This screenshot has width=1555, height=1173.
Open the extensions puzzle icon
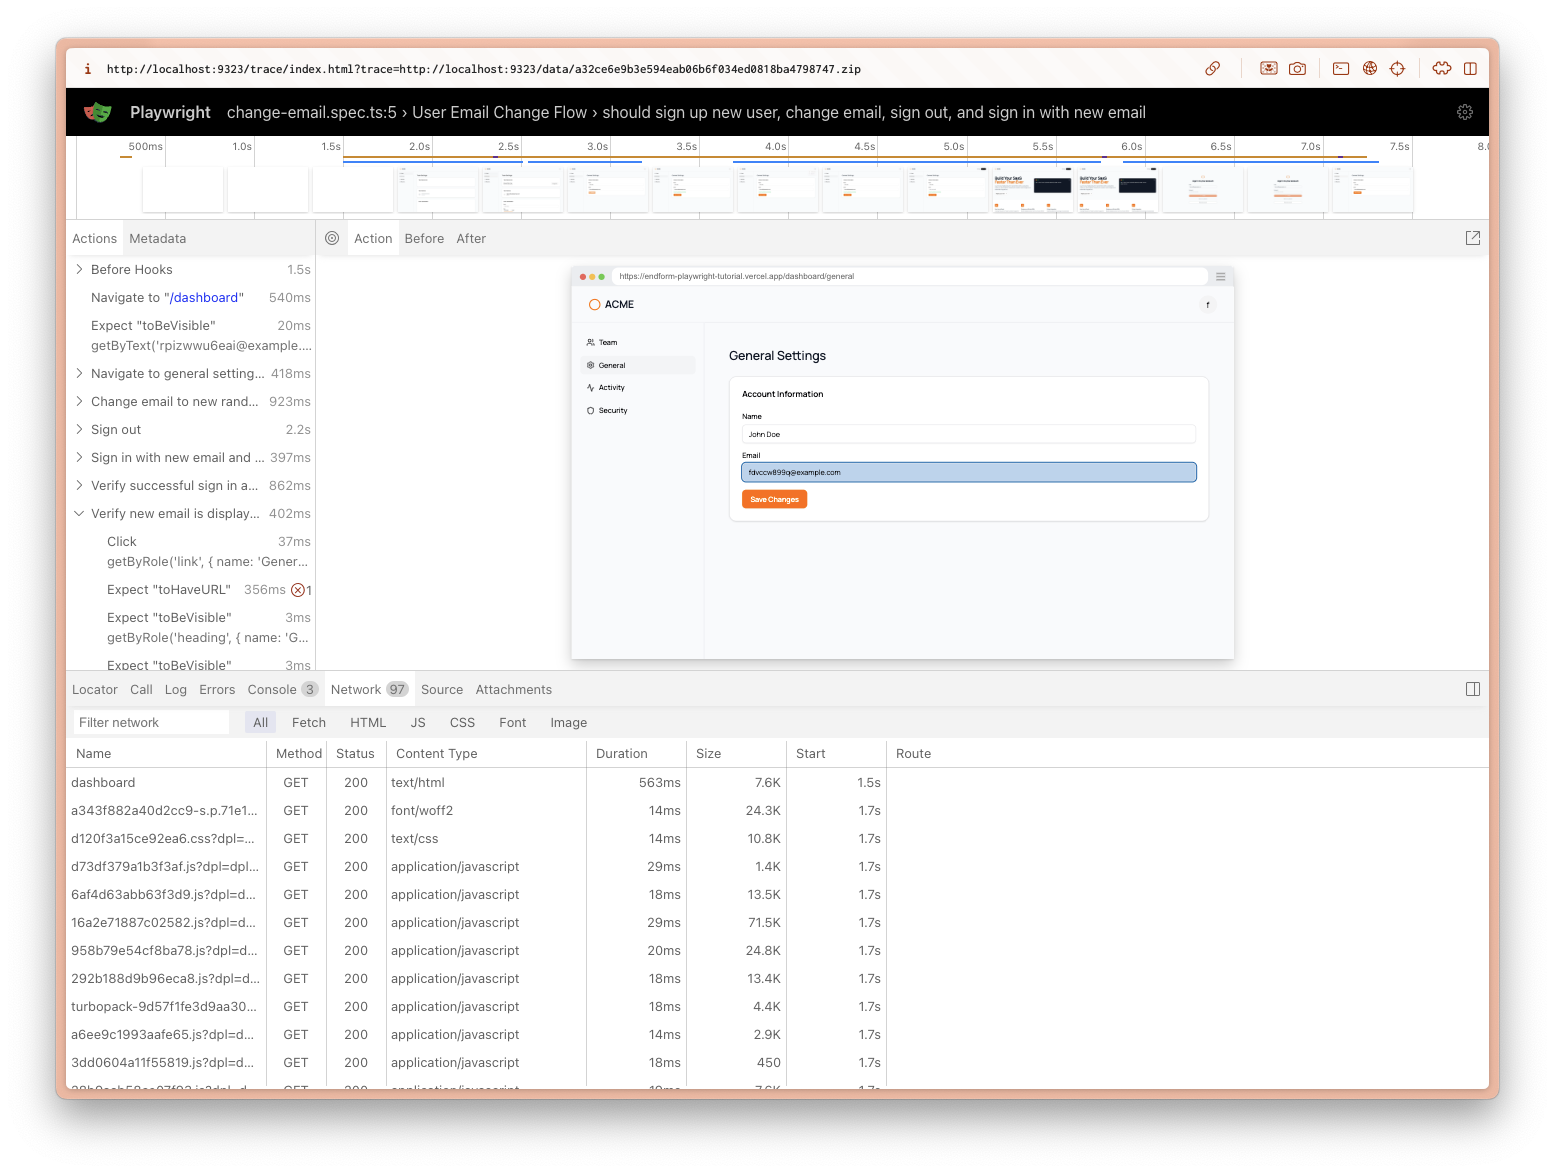tap(1441, 69)
